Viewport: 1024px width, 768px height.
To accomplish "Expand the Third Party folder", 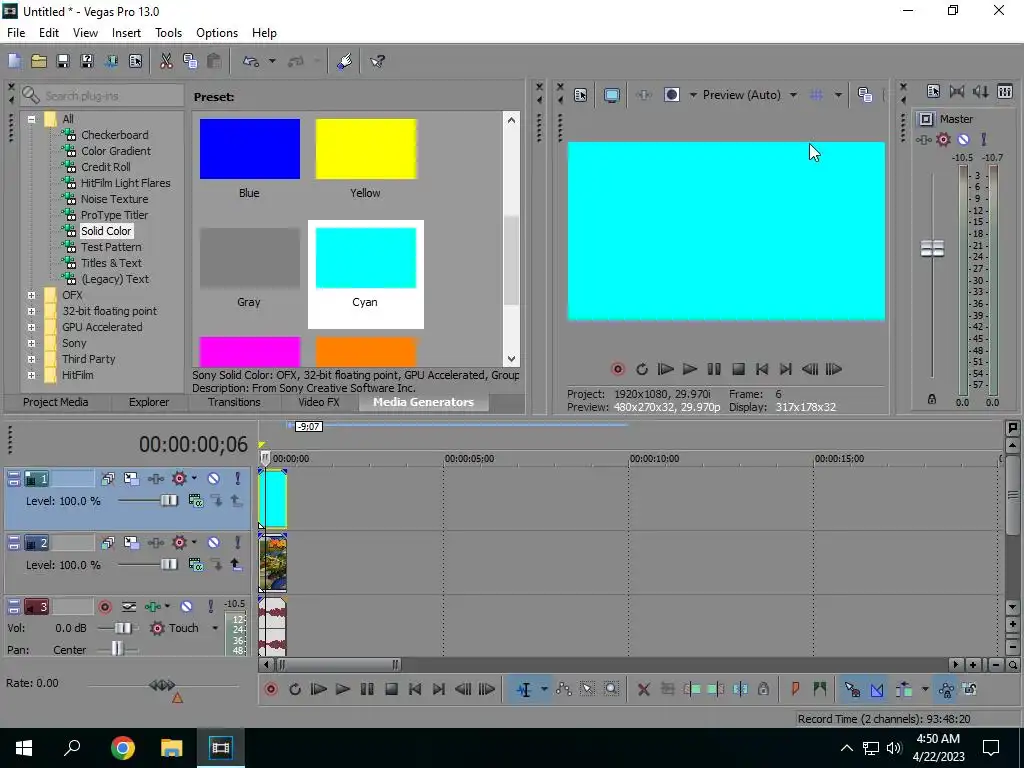I will tap(31, 359).
